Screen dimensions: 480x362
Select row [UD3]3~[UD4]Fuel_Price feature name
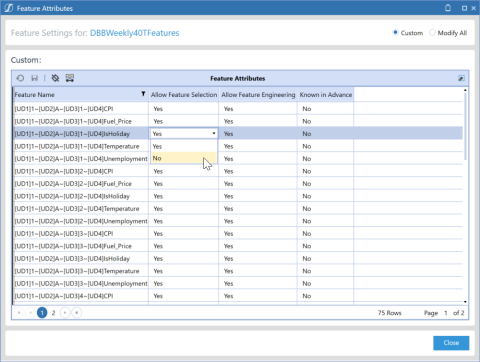click(x=73, y=246)
